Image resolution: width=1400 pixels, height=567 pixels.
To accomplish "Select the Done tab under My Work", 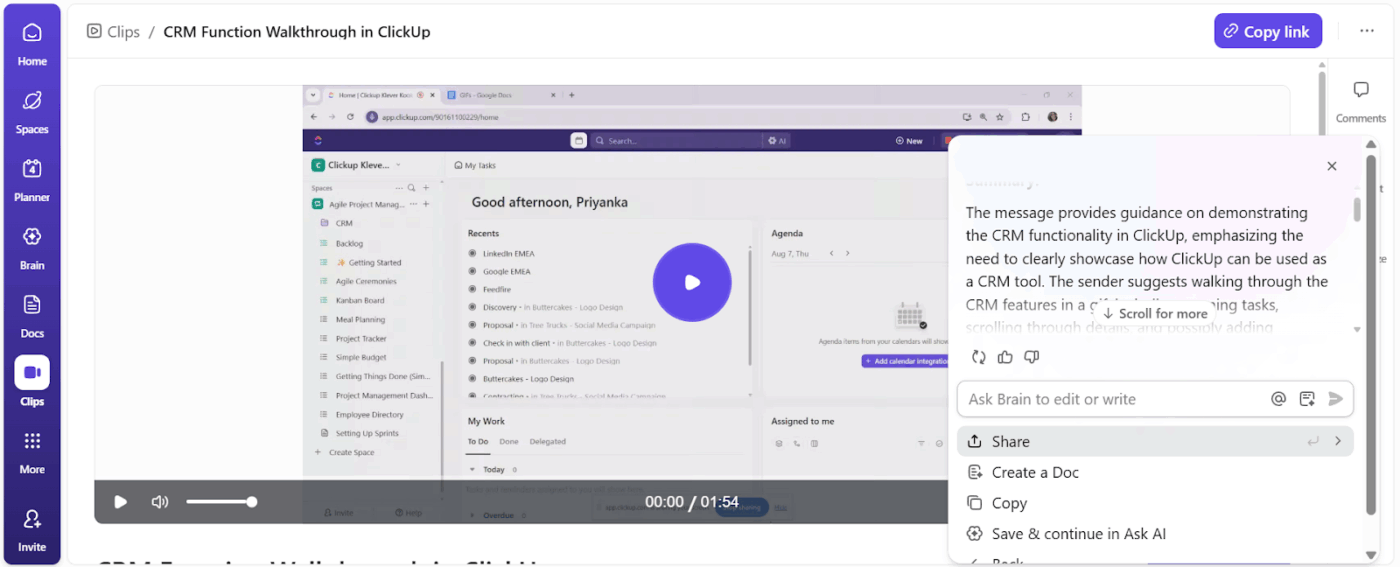I will coord(509,441).
